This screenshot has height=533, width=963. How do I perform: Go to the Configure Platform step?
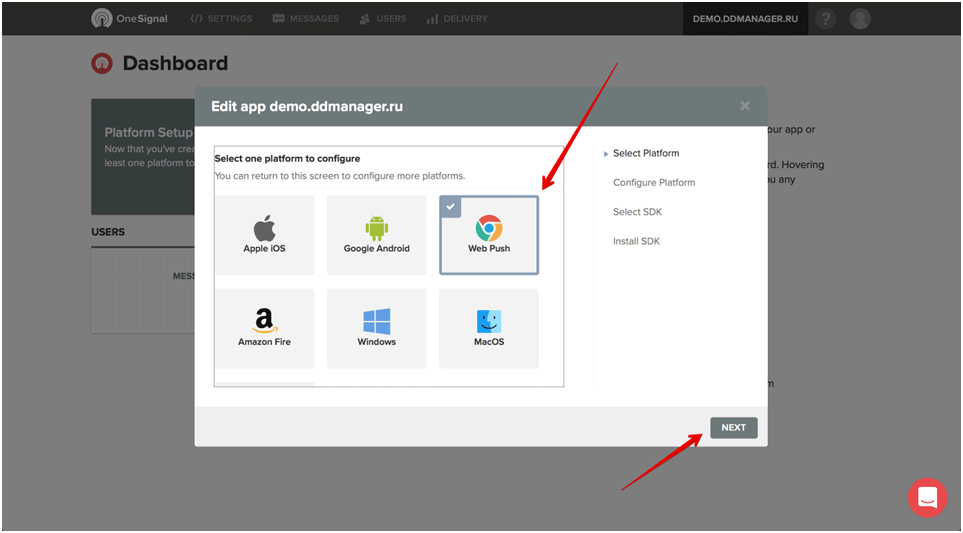(x=654, y=183)
